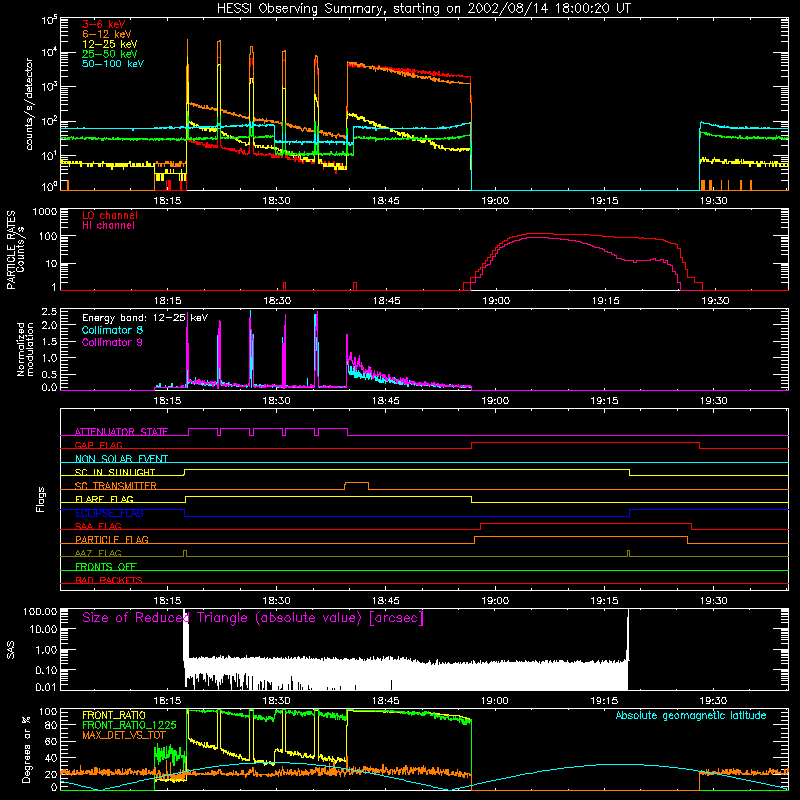Click the raised SC_TRANSMITTER pulse in flags panel

[357, 483]
